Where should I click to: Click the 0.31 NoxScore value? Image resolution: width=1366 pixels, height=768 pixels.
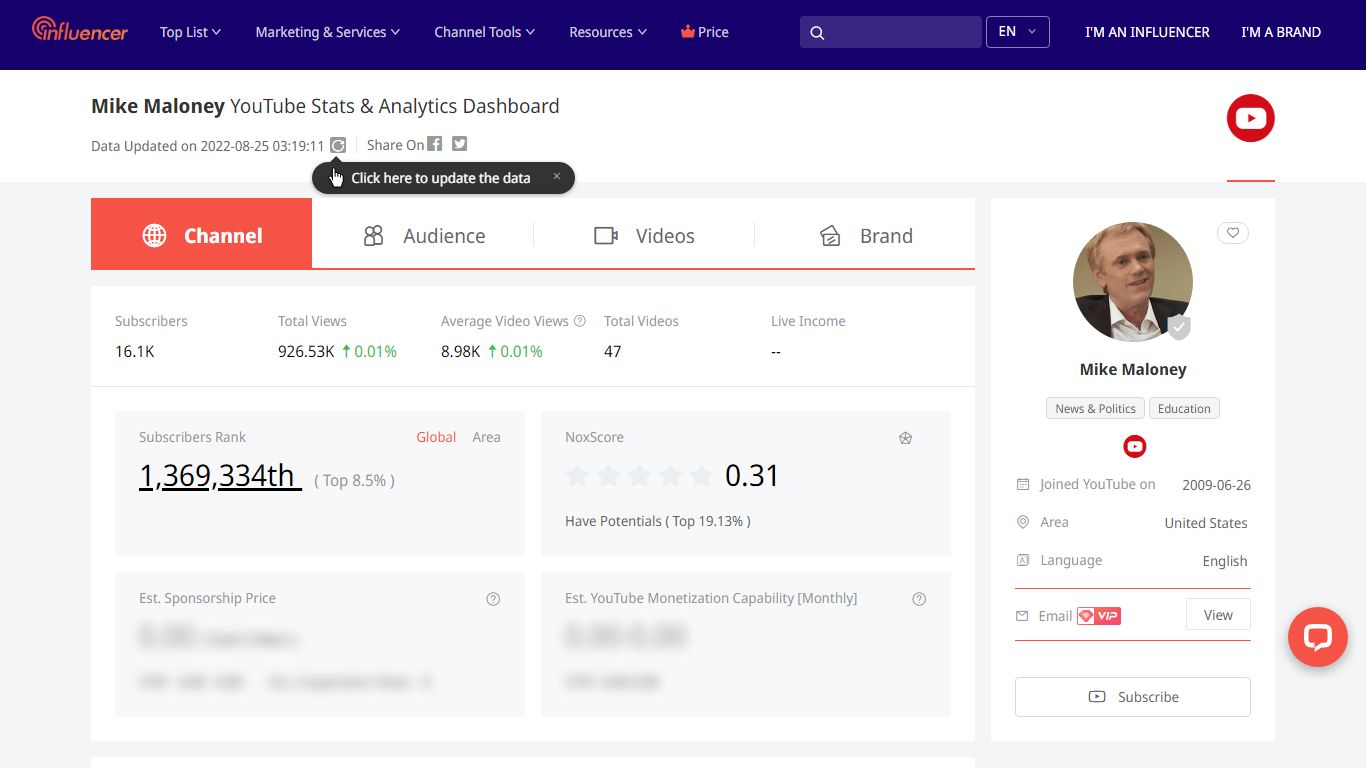(x=752, y=475)
